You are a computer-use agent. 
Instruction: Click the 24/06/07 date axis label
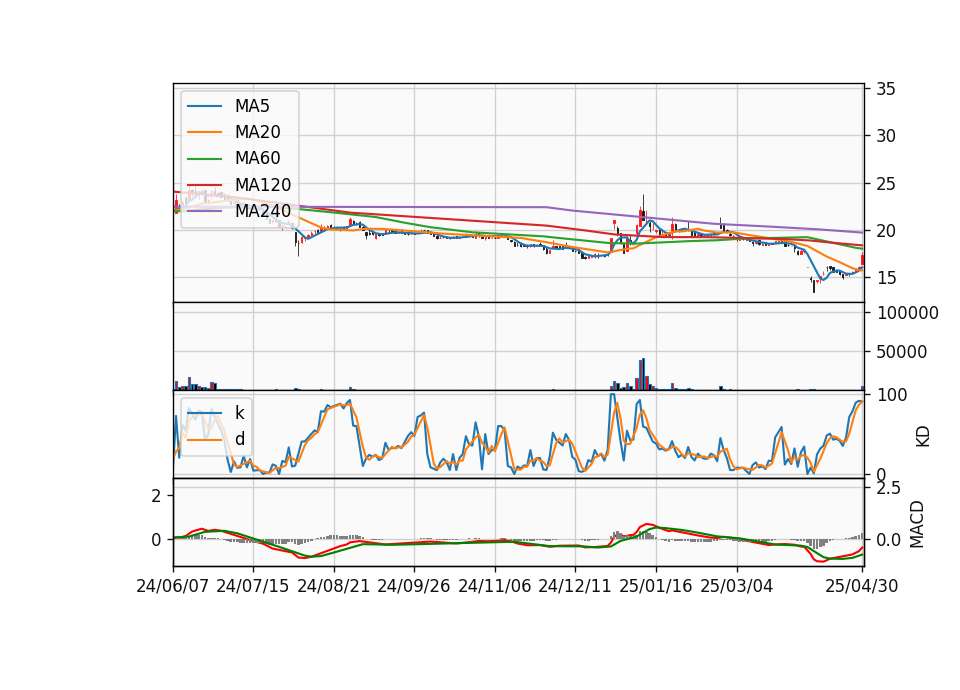click(x=173, y=587)
